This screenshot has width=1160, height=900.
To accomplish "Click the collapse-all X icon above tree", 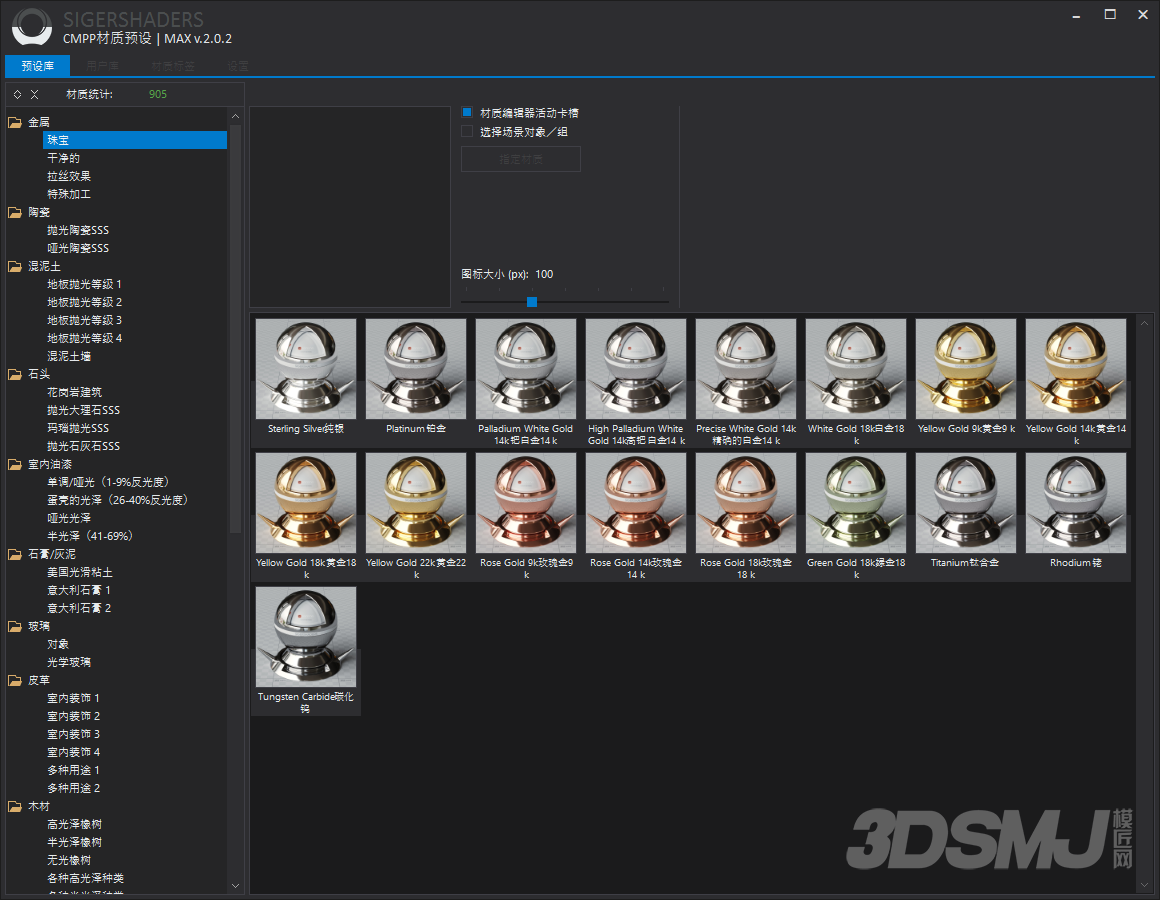I will [35, 94].
